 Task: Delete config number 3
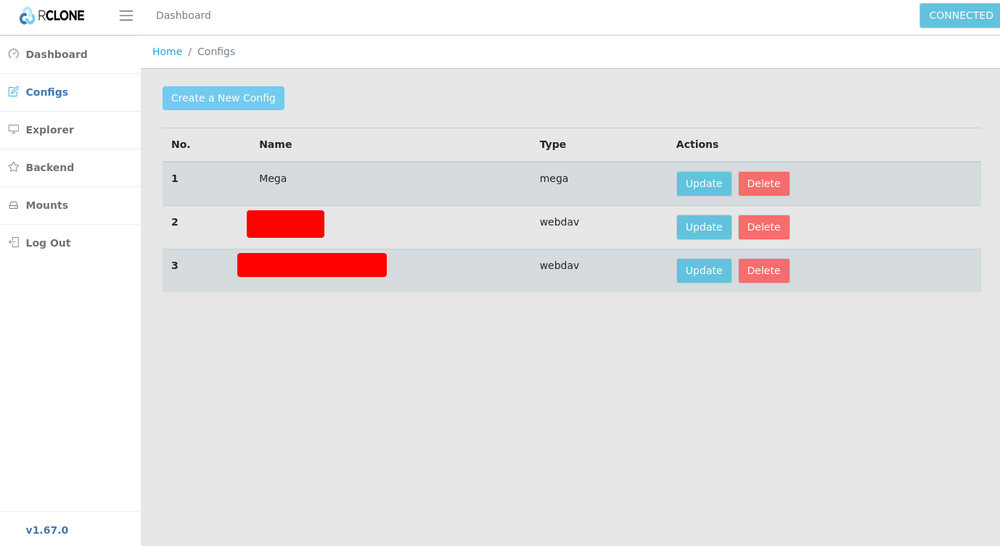764,270
